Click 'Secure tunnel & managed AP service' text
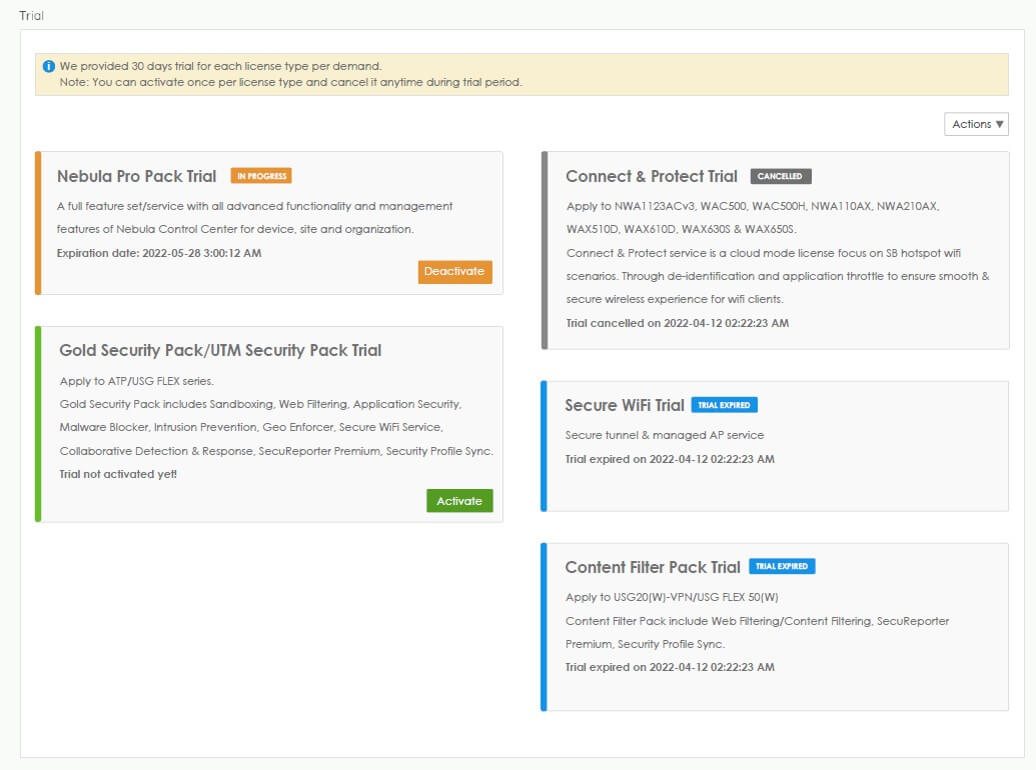This screenshot has height=770, width=1036. click(x=665, y=435)
